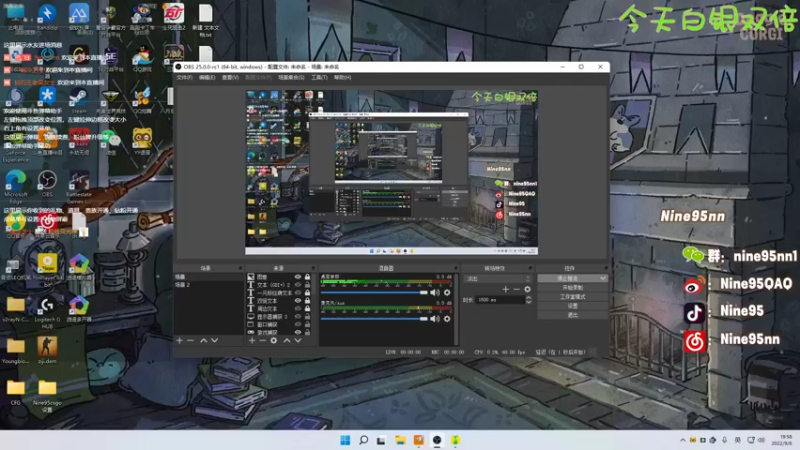
Task: Add a new scene with the plus icon
Action: coord(180,340)
